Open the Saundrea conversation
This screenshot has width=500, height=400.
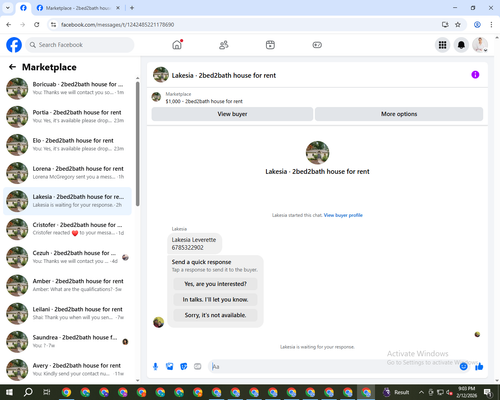tap(68, 341)
